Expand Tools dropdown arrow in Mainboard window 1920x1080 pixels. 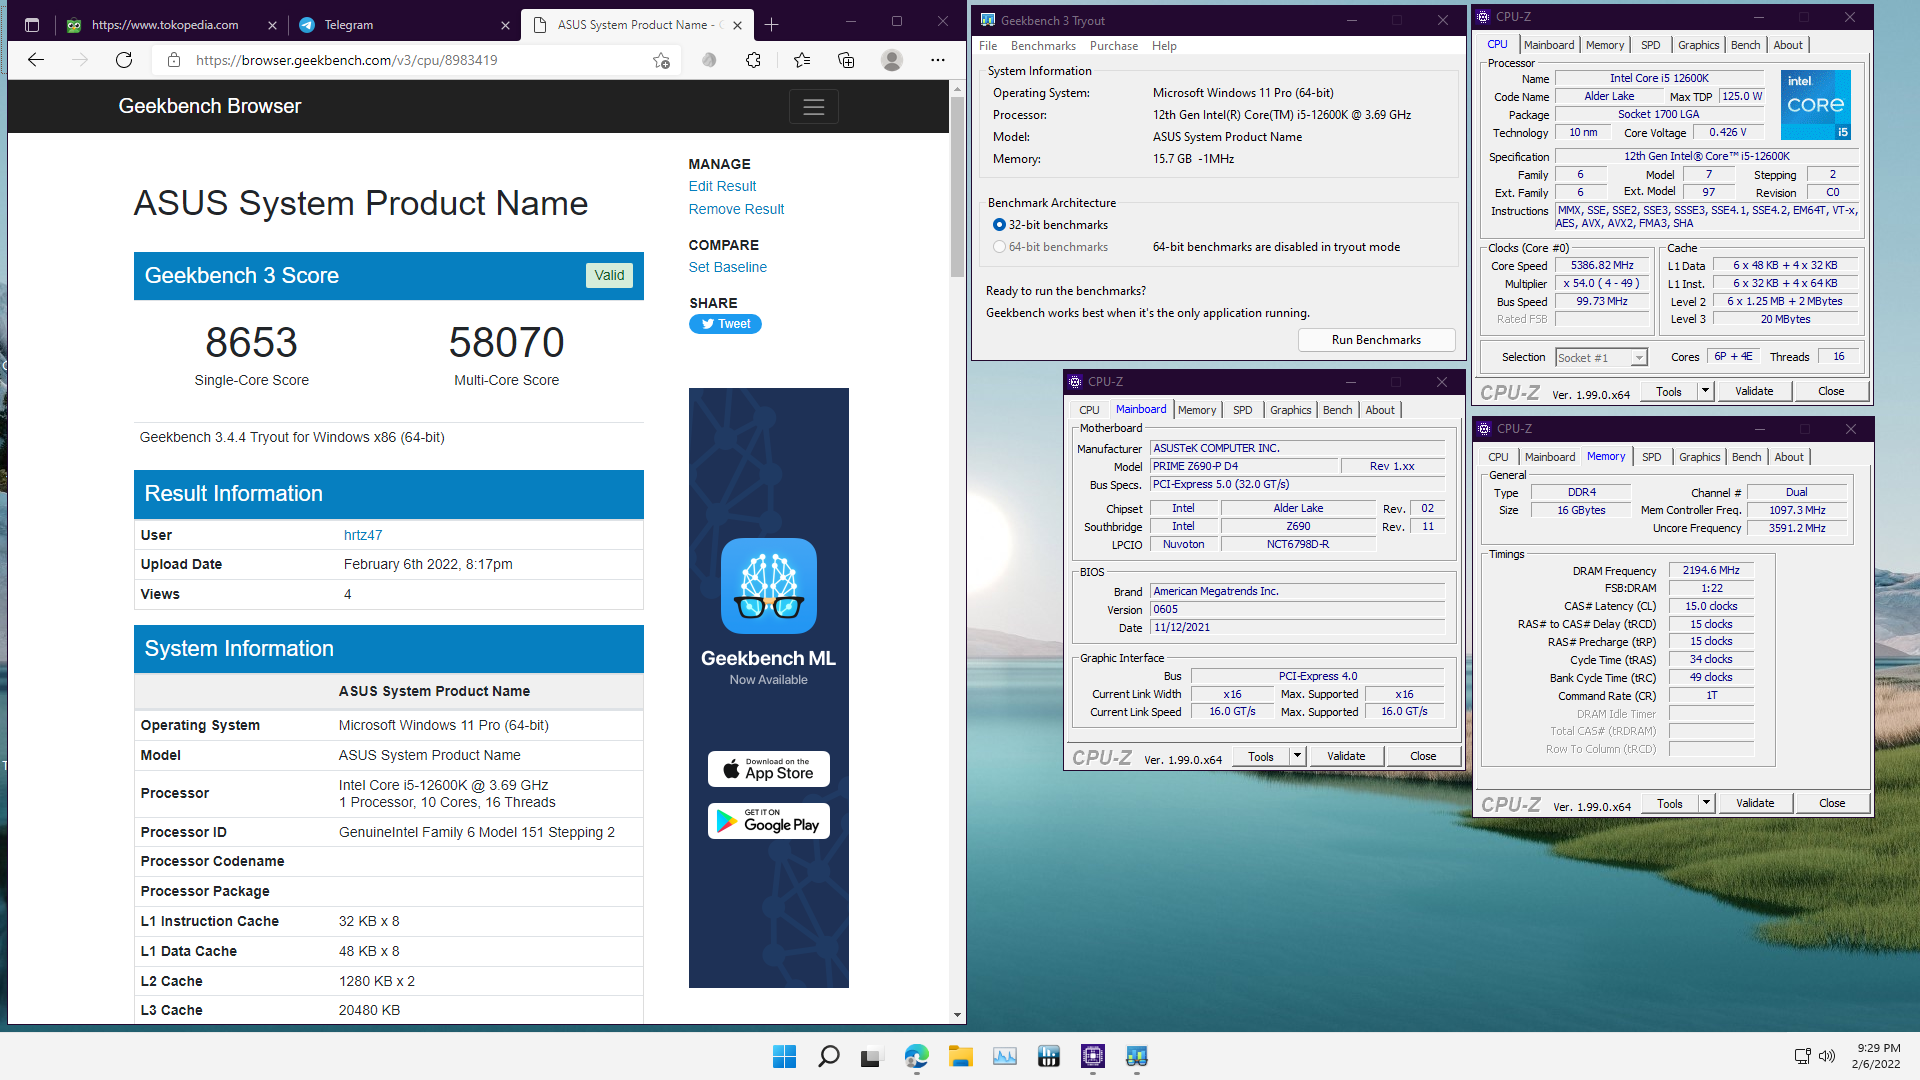click(x=1297, y=756)
